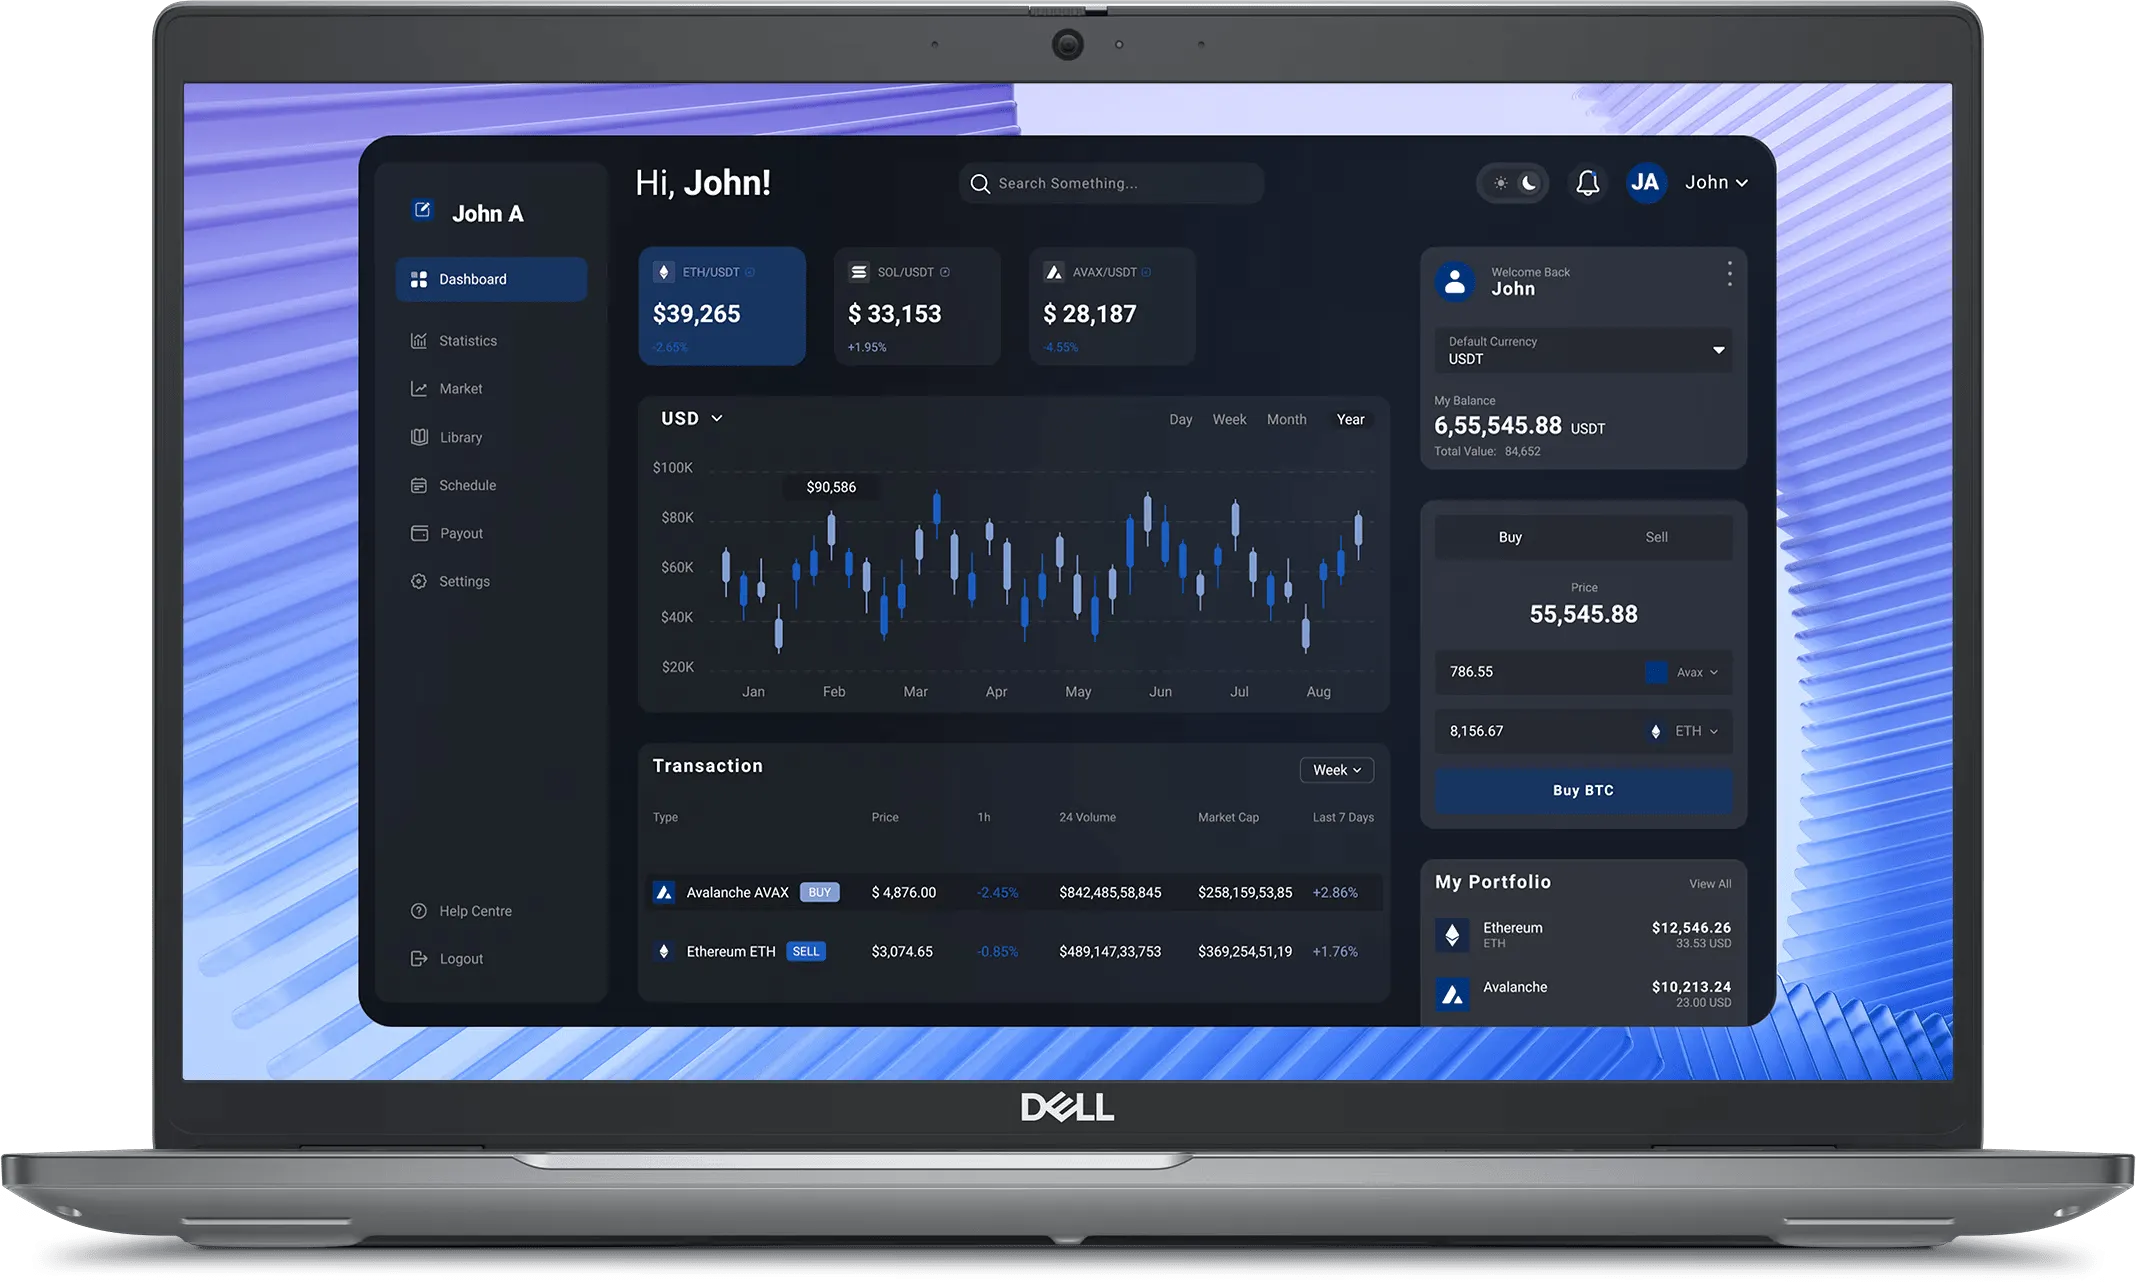Click the Buy BTC button
Screen dimensions: 2136x1282
click(1582, 789)
